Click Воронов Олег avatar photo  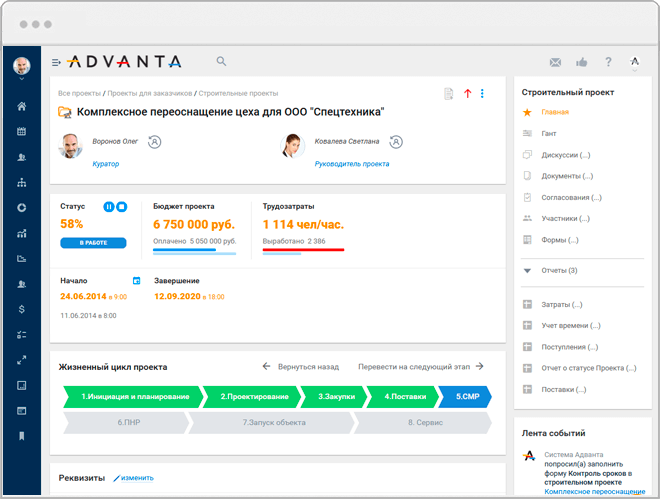point(70,146)
